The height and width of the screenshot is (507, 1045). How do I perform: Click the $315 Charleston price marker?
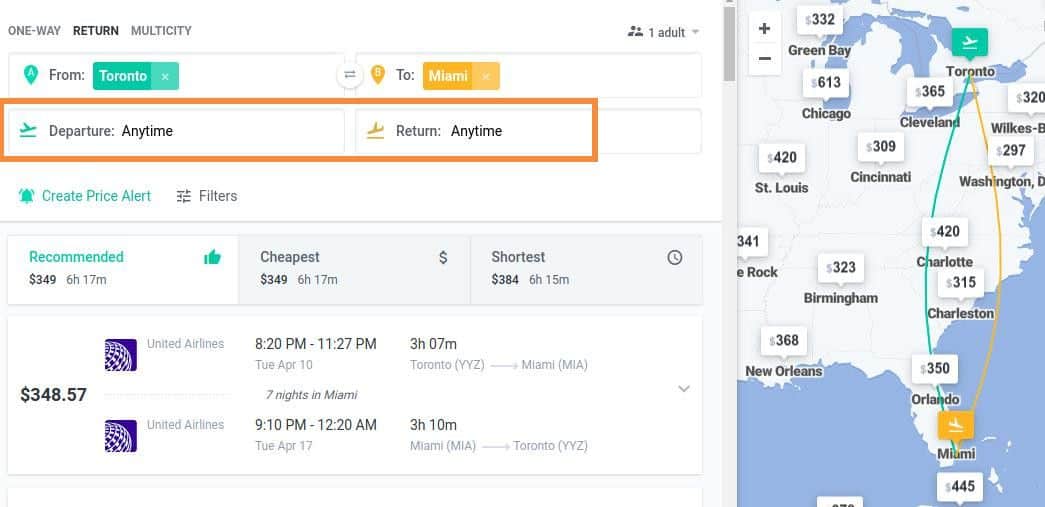tap(960, 282)
